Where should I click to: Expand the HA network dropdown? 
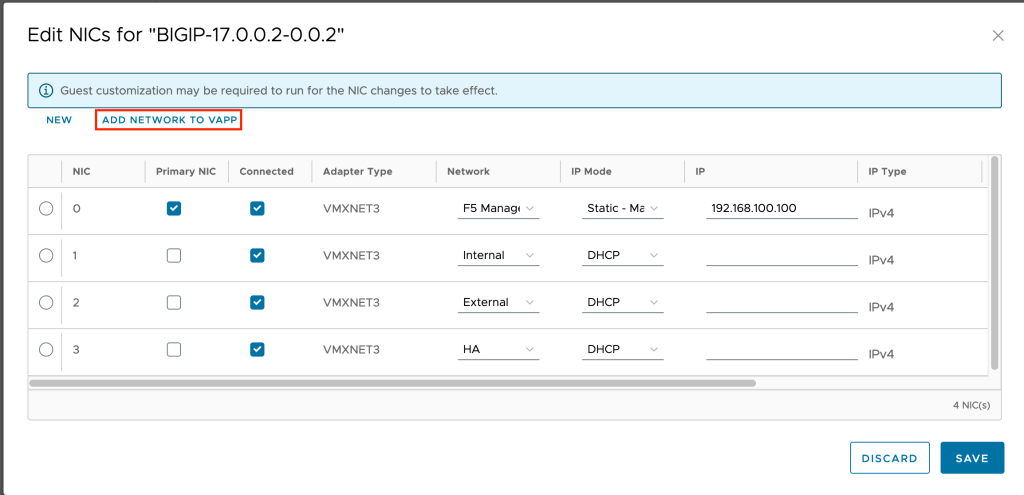[x=498, y=350]
